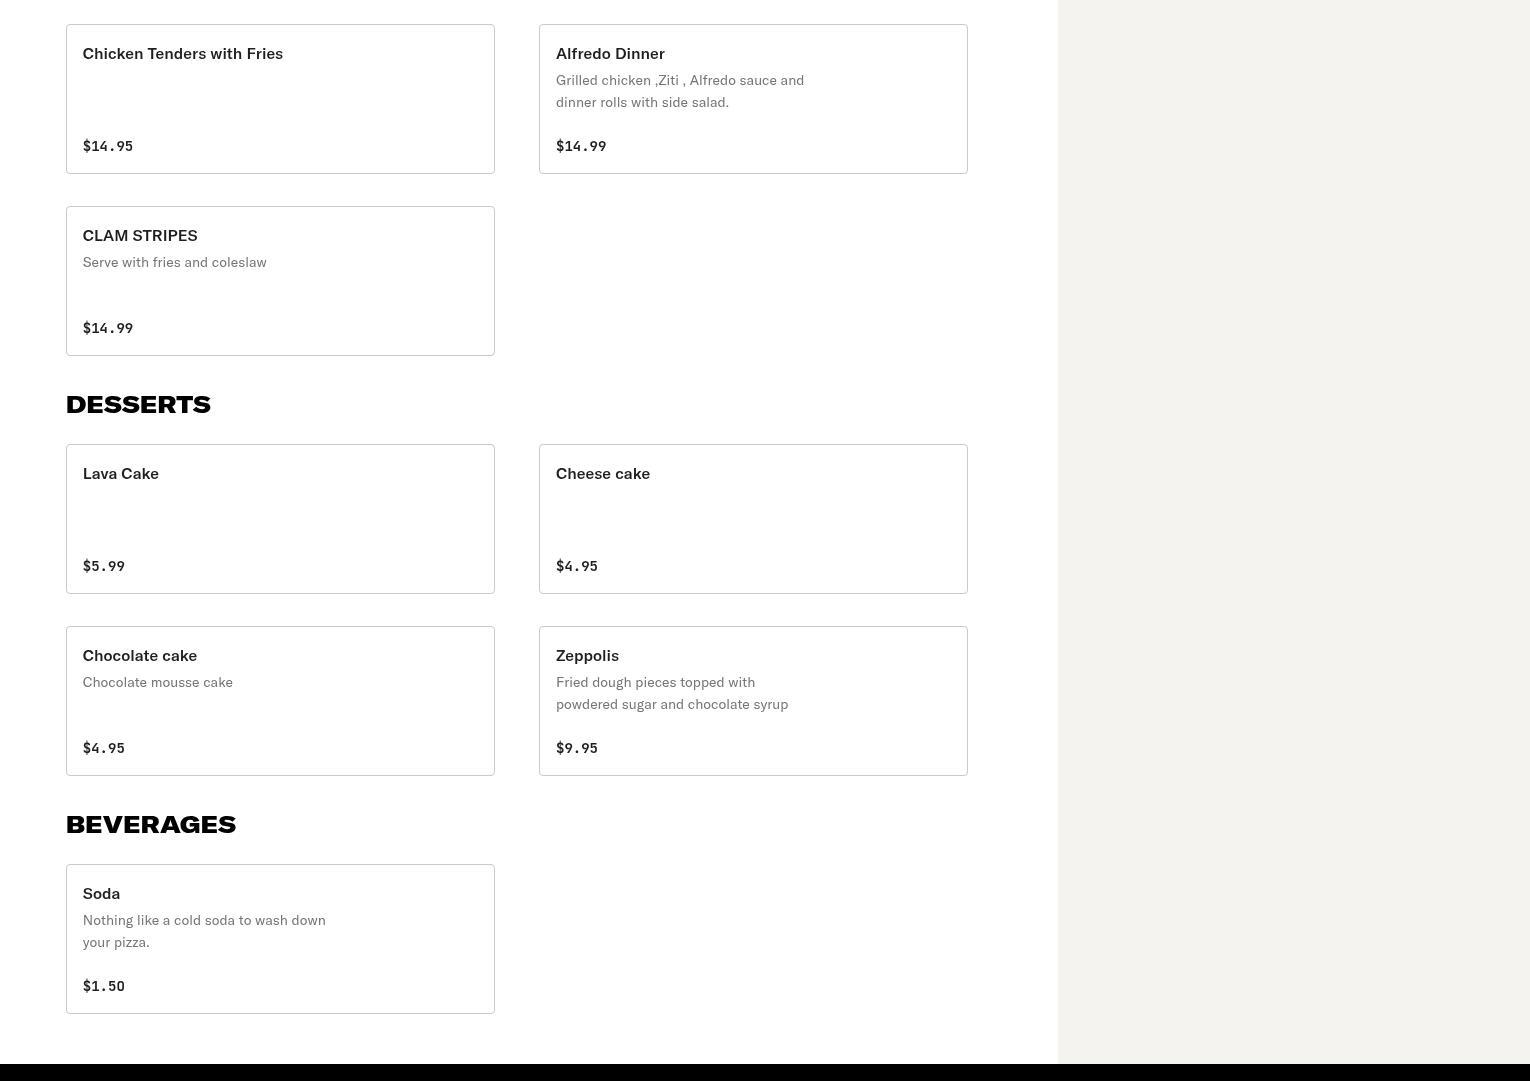This screenshot has height=1081, width=1530.
Task: Click the 'Chocolate mousse cake' description
Action: [158, 682]
